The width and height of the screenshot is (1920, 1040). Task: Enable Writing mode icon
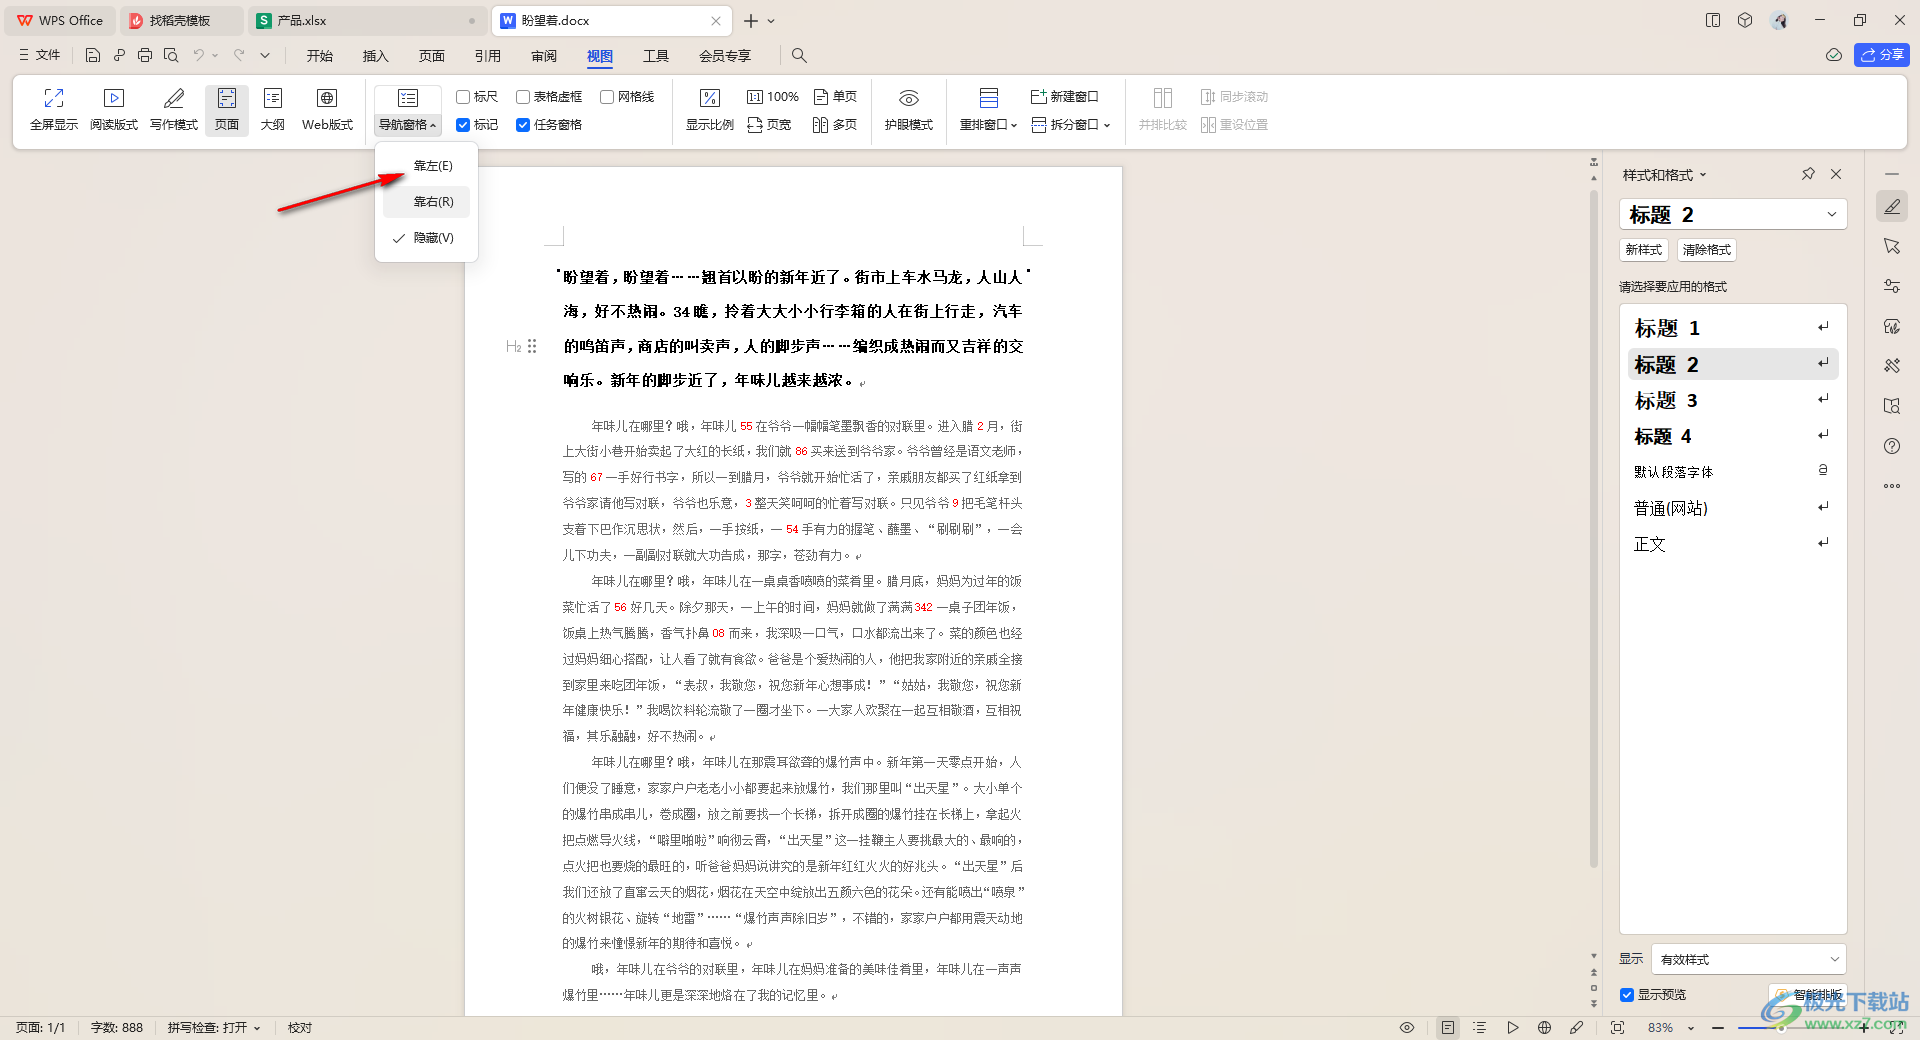[x=174, y=98]
